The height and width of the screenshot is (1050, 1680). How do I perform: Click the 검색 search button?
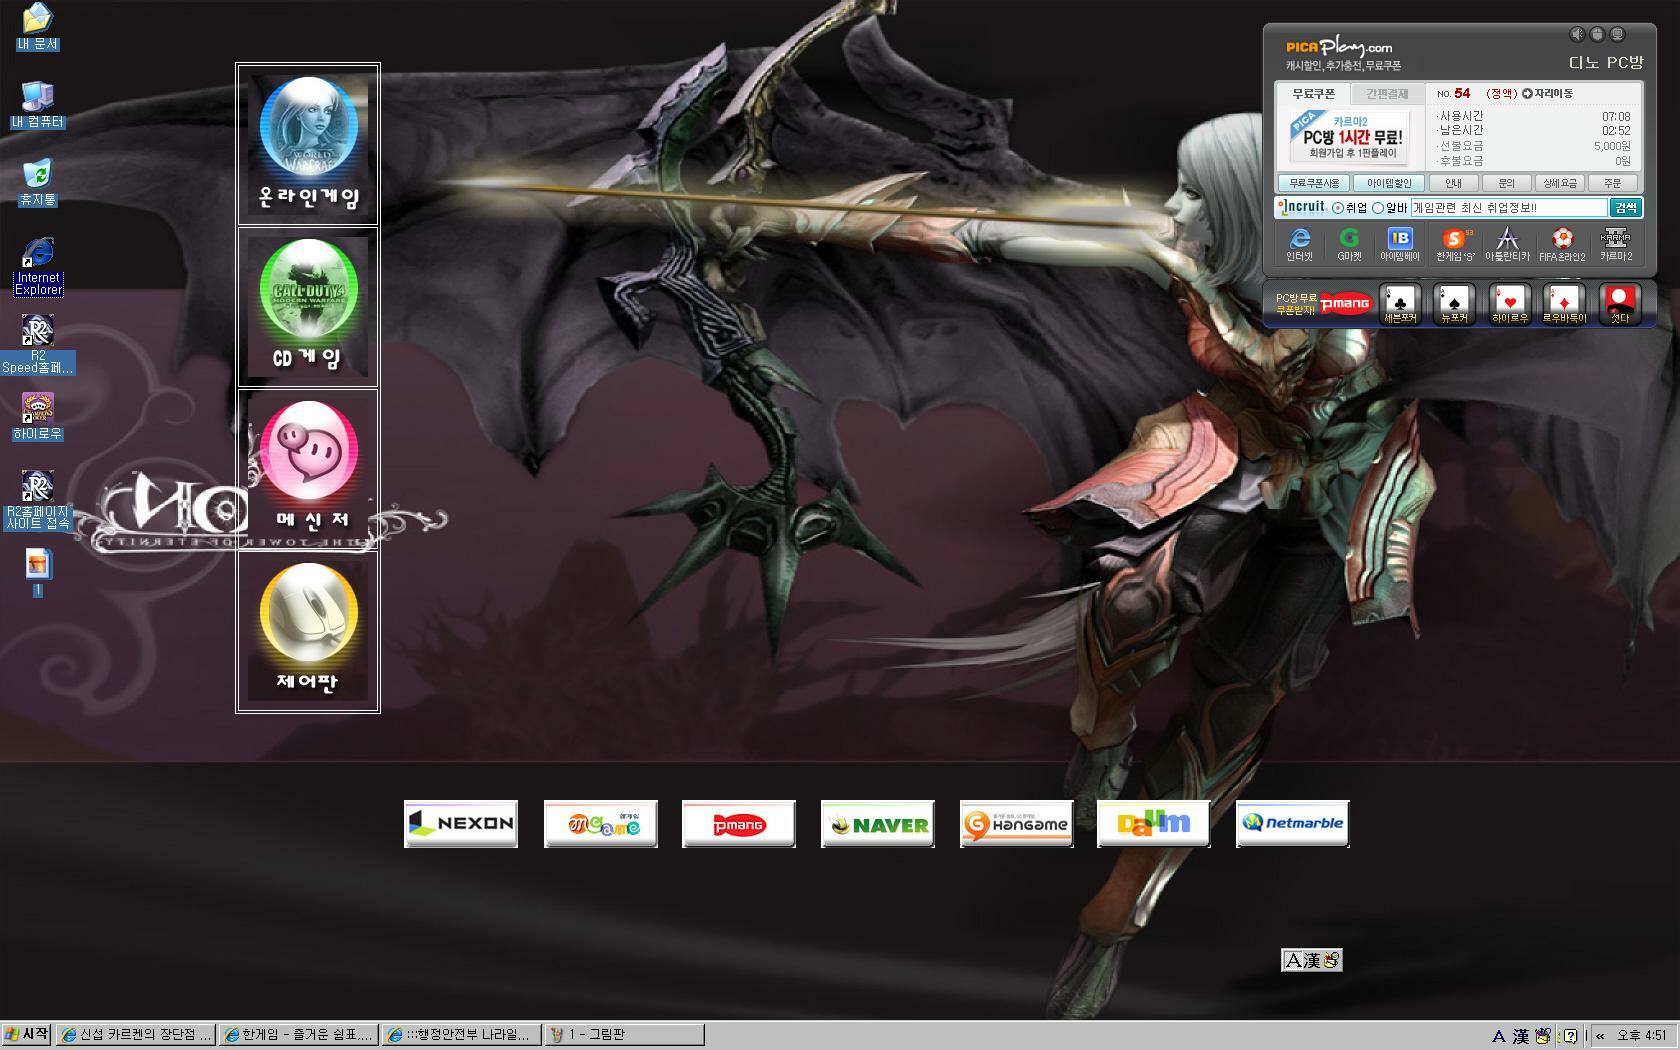tap(1625, 208)
